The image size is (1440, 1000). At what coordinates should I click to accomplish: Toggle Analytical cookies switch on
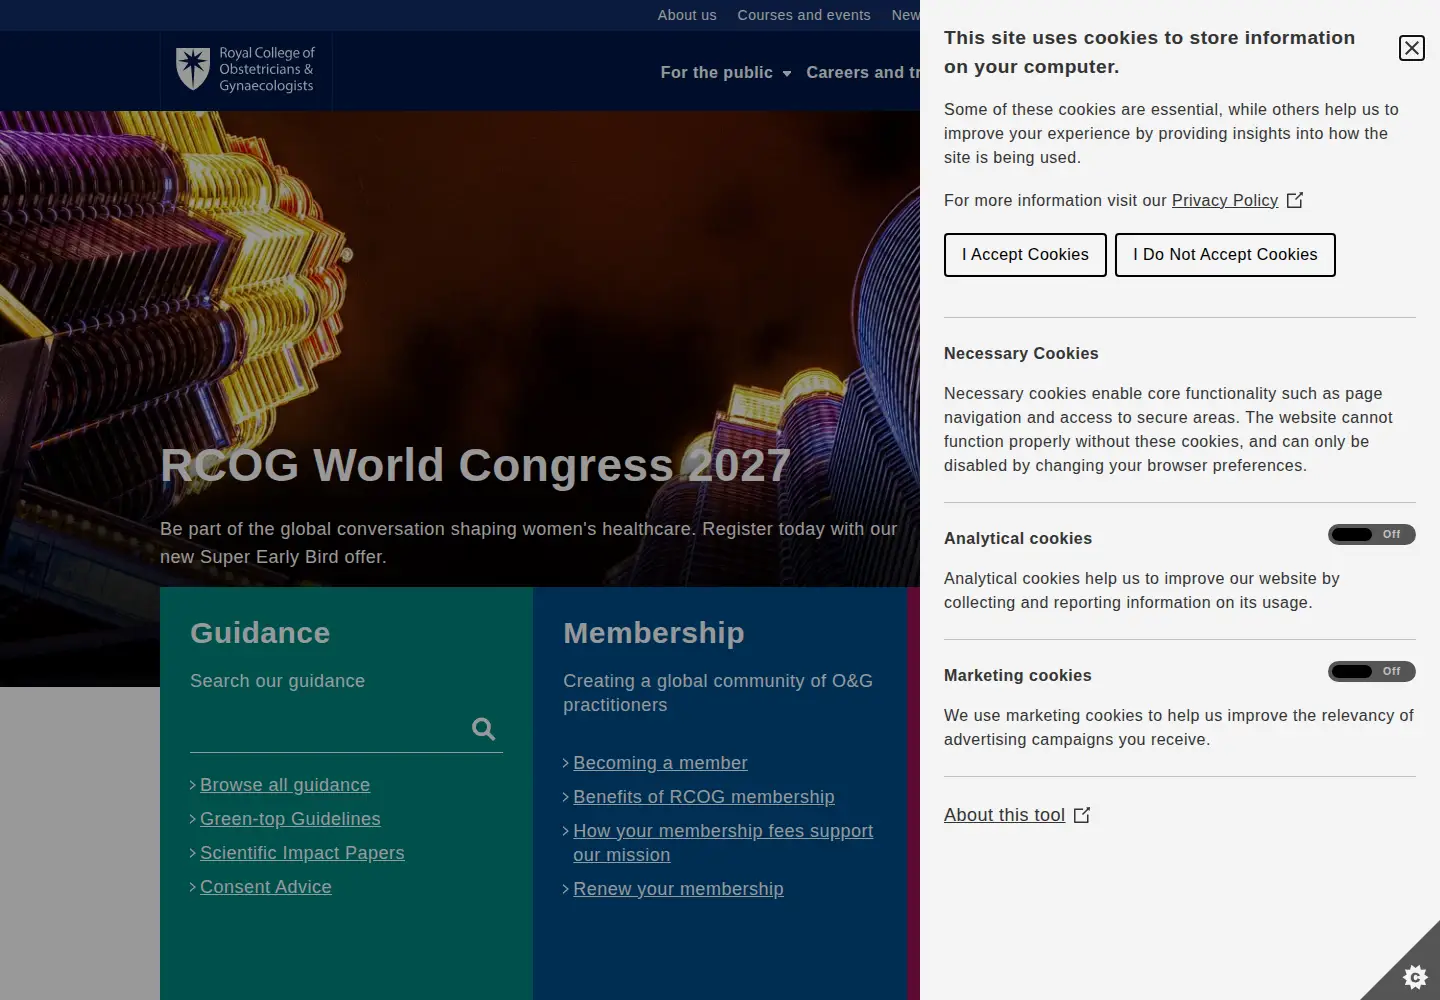(x=1371, y=534)
